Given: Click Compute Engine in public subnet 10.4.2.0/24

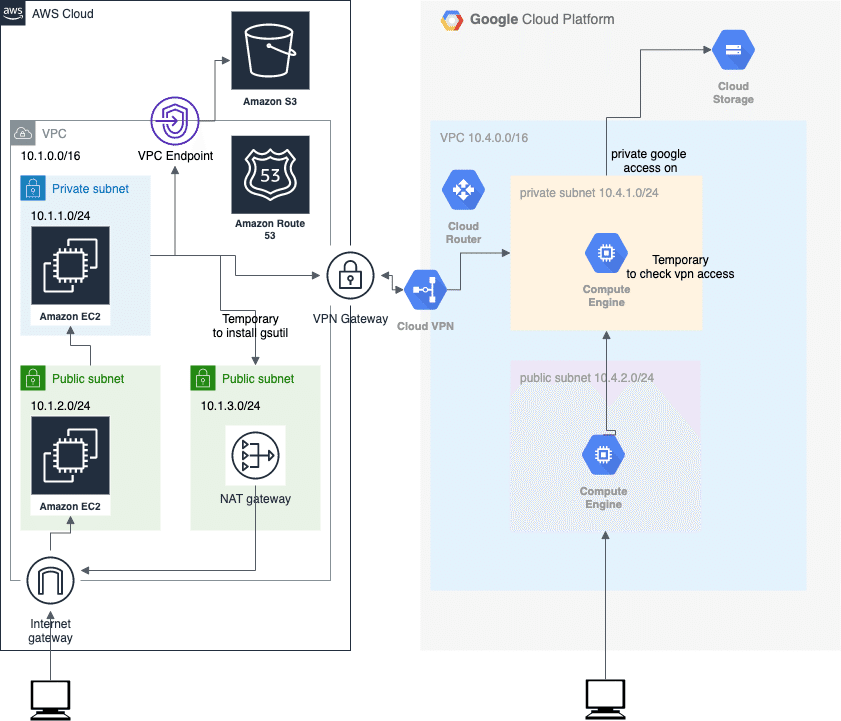Looking at the screenshot, I should click(603, 455).
